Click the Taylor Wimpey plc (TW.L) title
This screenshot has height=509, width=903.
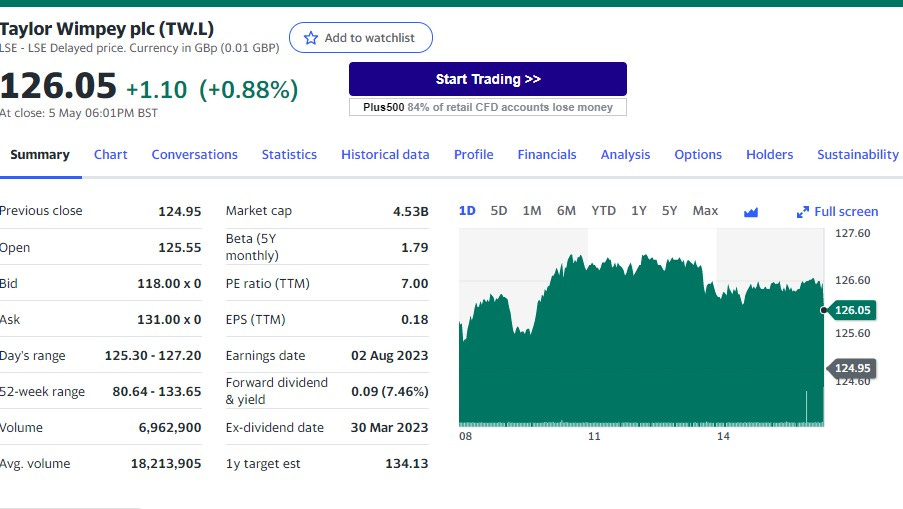point(107,28)
